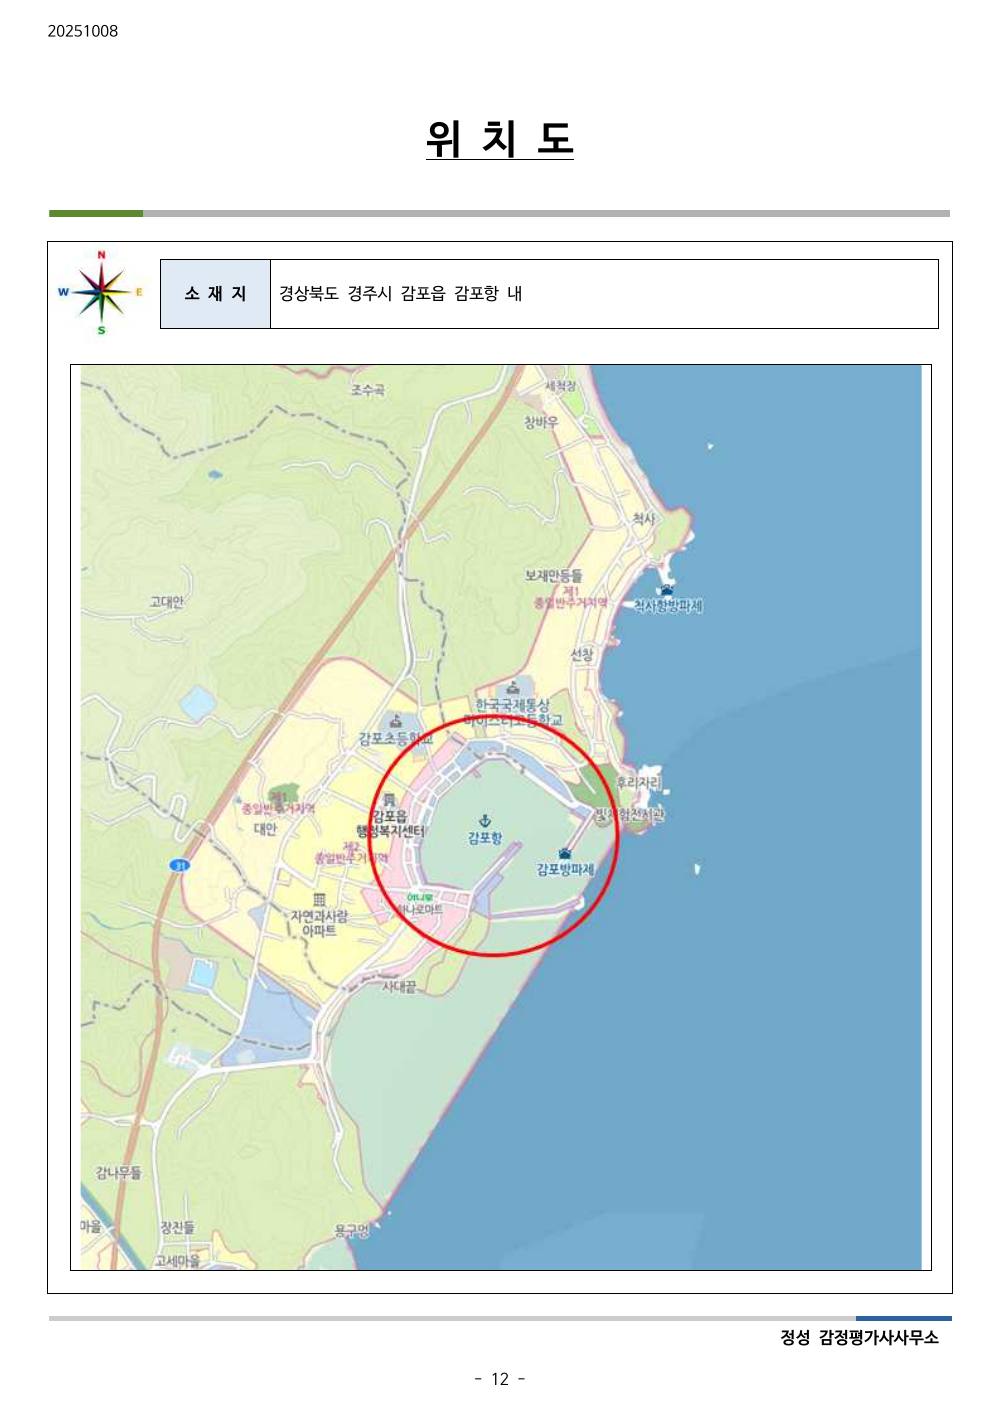Click the lighthouse icon above 감포방파제
Screen dimensions: 1000x1414
pos(565,853)
